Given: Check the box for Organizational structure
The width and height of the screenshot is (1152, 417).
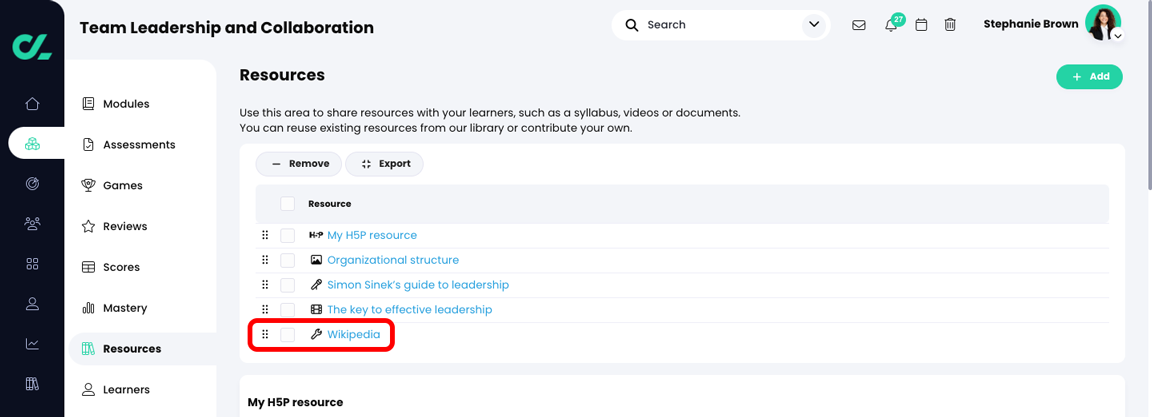Looking at the screenshot, I should (x=287, y=260).
